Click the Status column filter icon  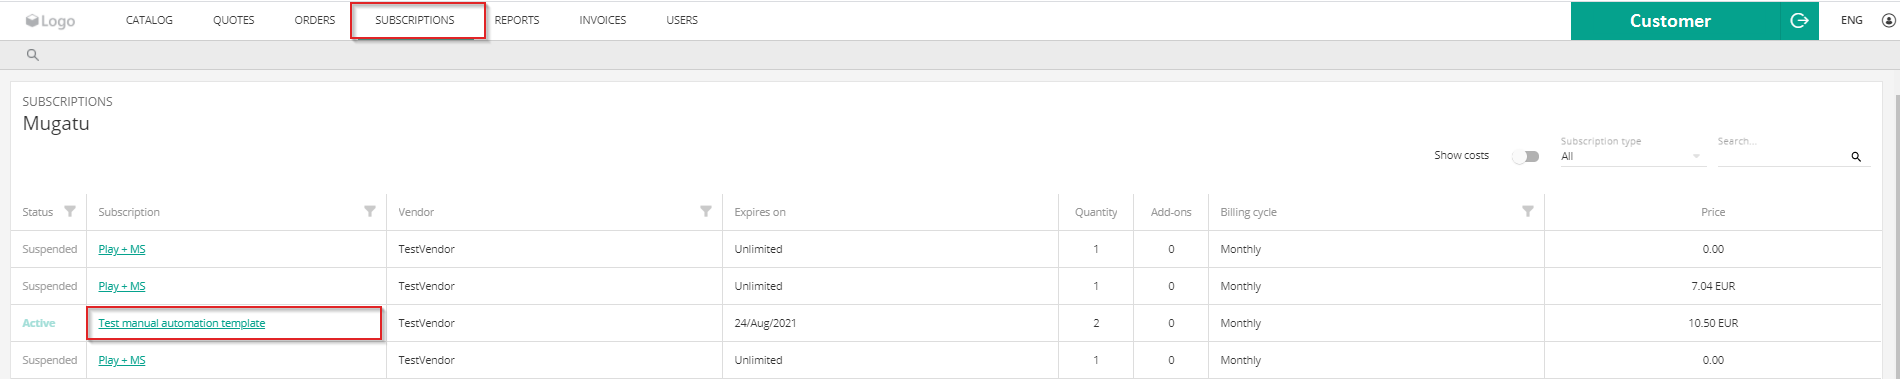70,211
